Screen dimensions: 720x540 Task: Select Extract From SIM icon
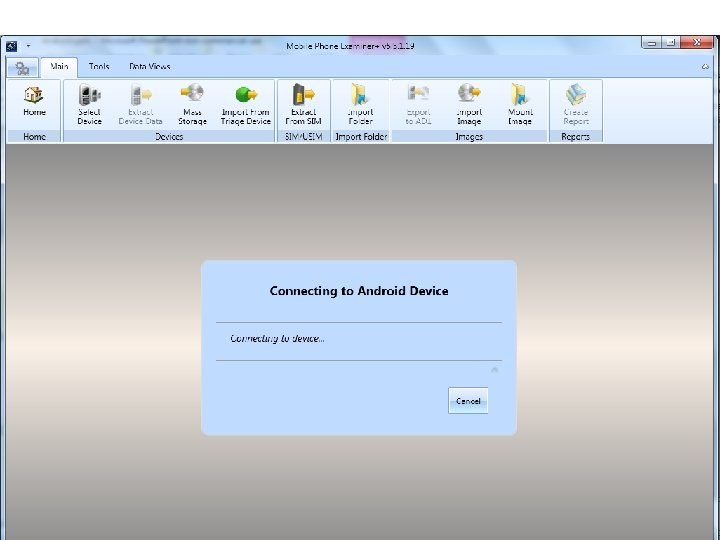pos(303,105)
